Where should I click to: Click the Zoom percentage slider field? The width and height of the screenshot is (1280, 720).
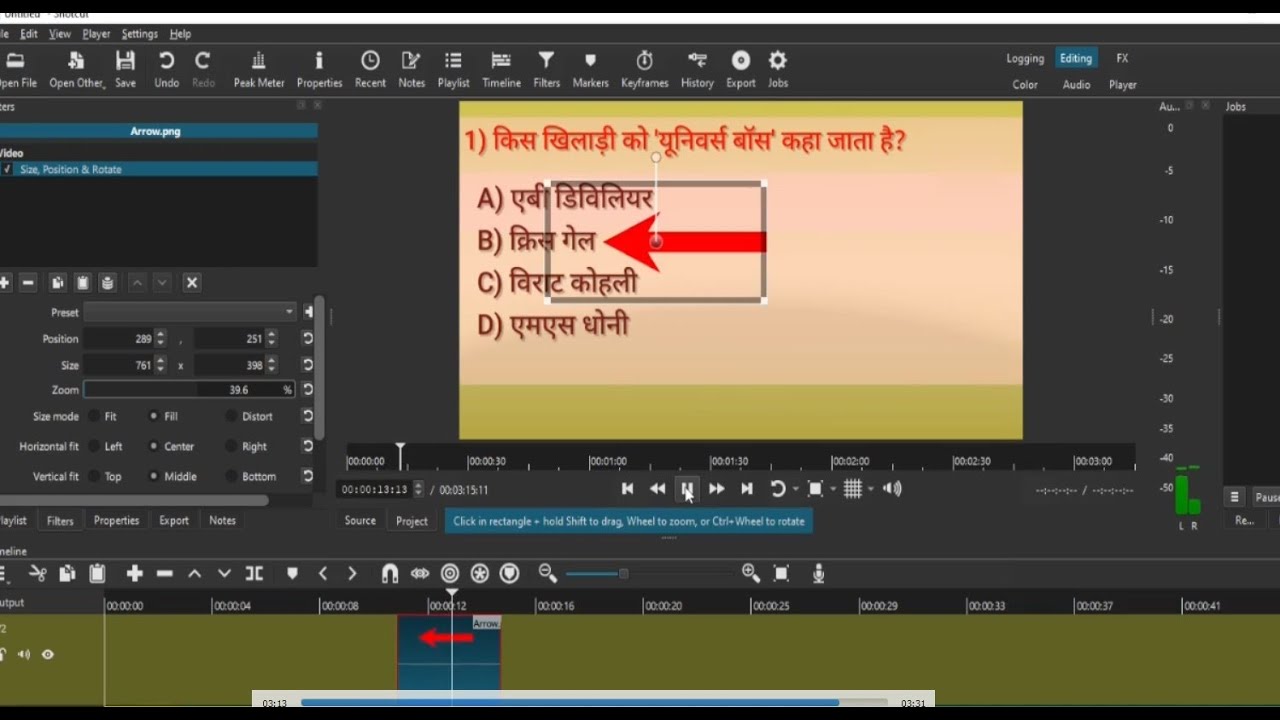(189, 390)
